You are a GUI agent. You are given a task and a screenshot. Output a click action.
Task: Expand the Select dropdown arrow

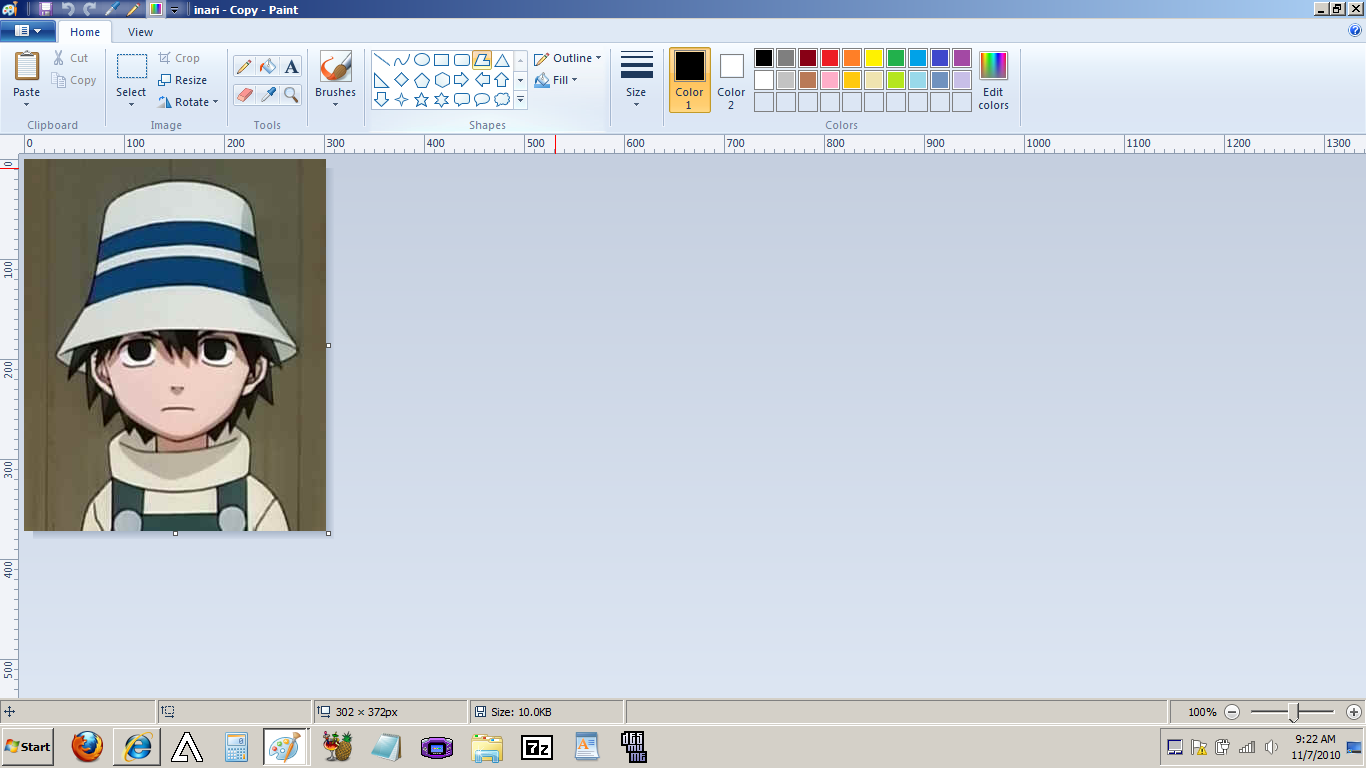[131, 104]
